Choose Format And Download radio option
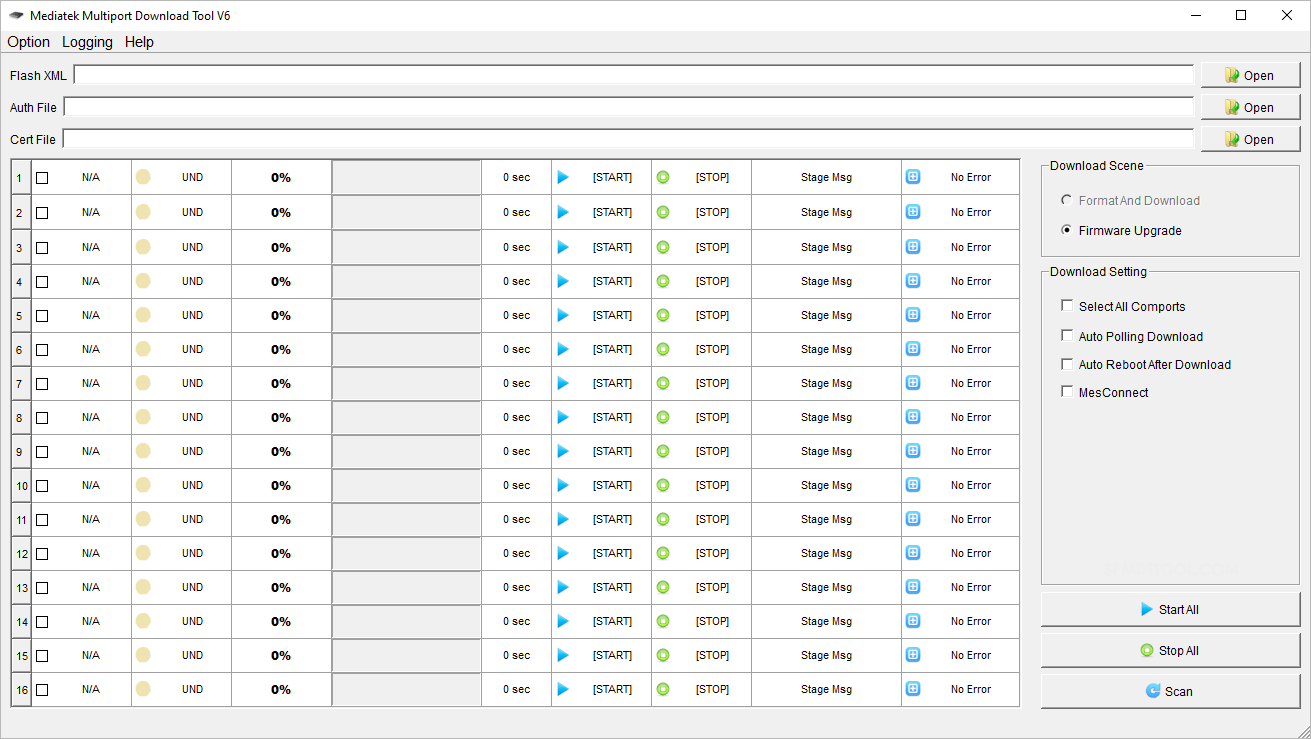1311x739 pixels. coord(1067,200)
